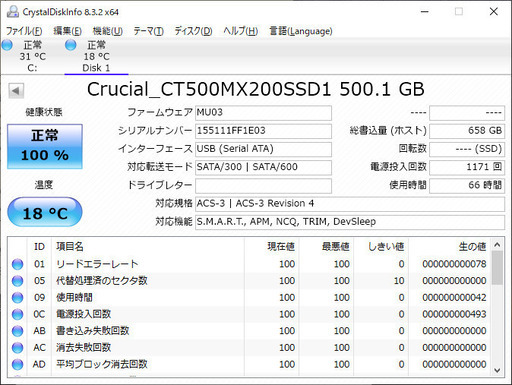Click the firmware field showing MU03
Viewport: 512px width, 385px height.
(x=263, y=113)
